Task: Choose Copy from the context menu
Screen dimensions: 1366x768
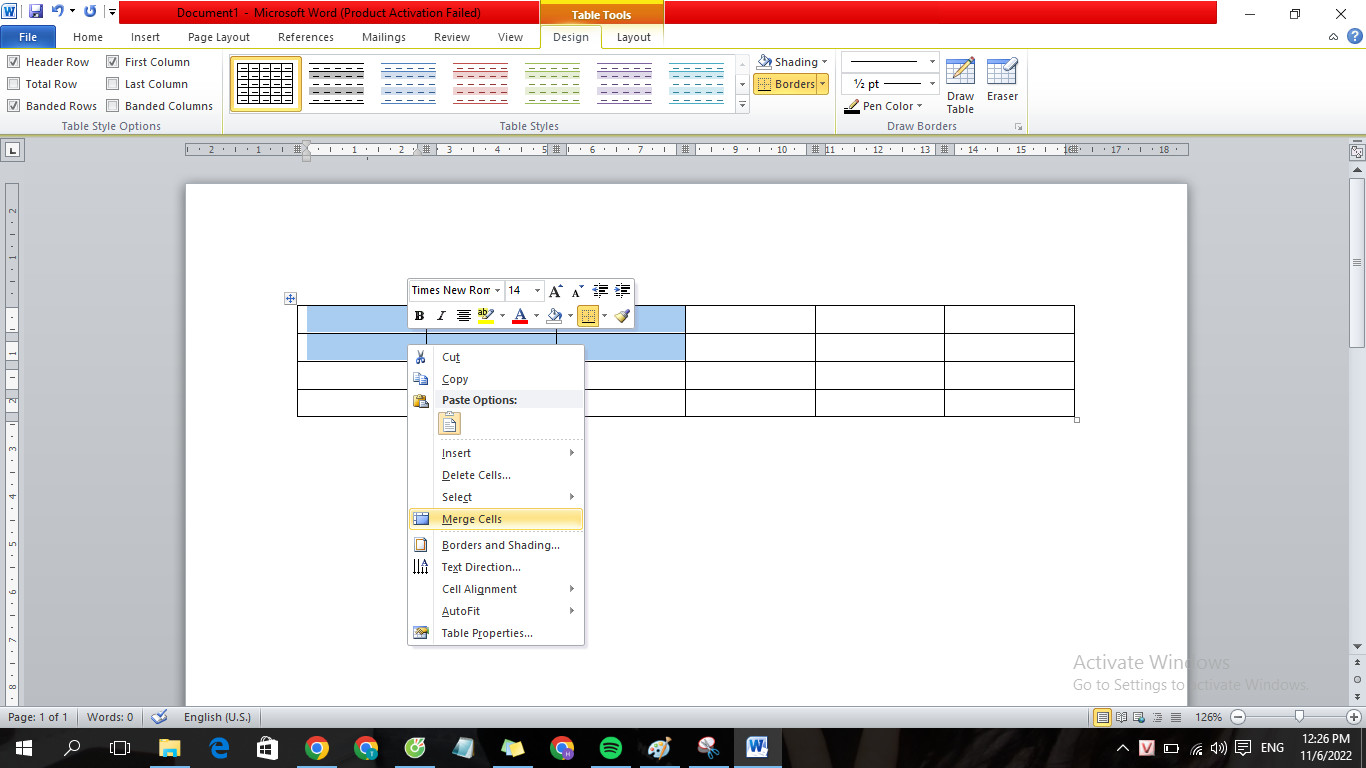Action: click(496, 379)
